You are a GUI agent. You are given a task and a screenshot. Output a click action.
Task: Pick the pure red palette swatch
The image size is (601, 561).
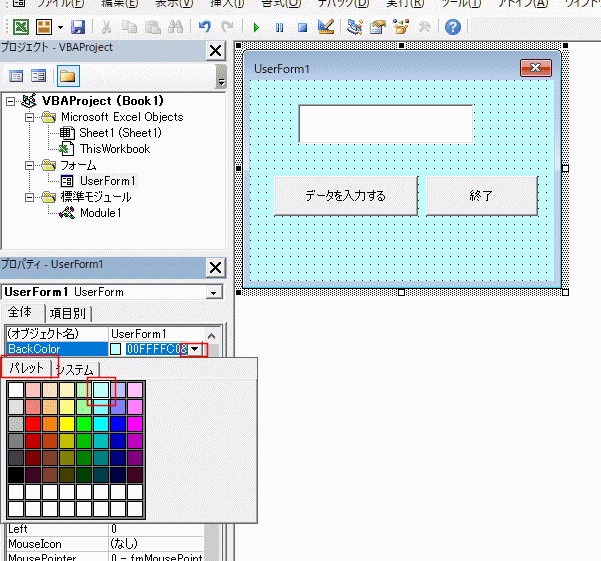pos(33,424)
